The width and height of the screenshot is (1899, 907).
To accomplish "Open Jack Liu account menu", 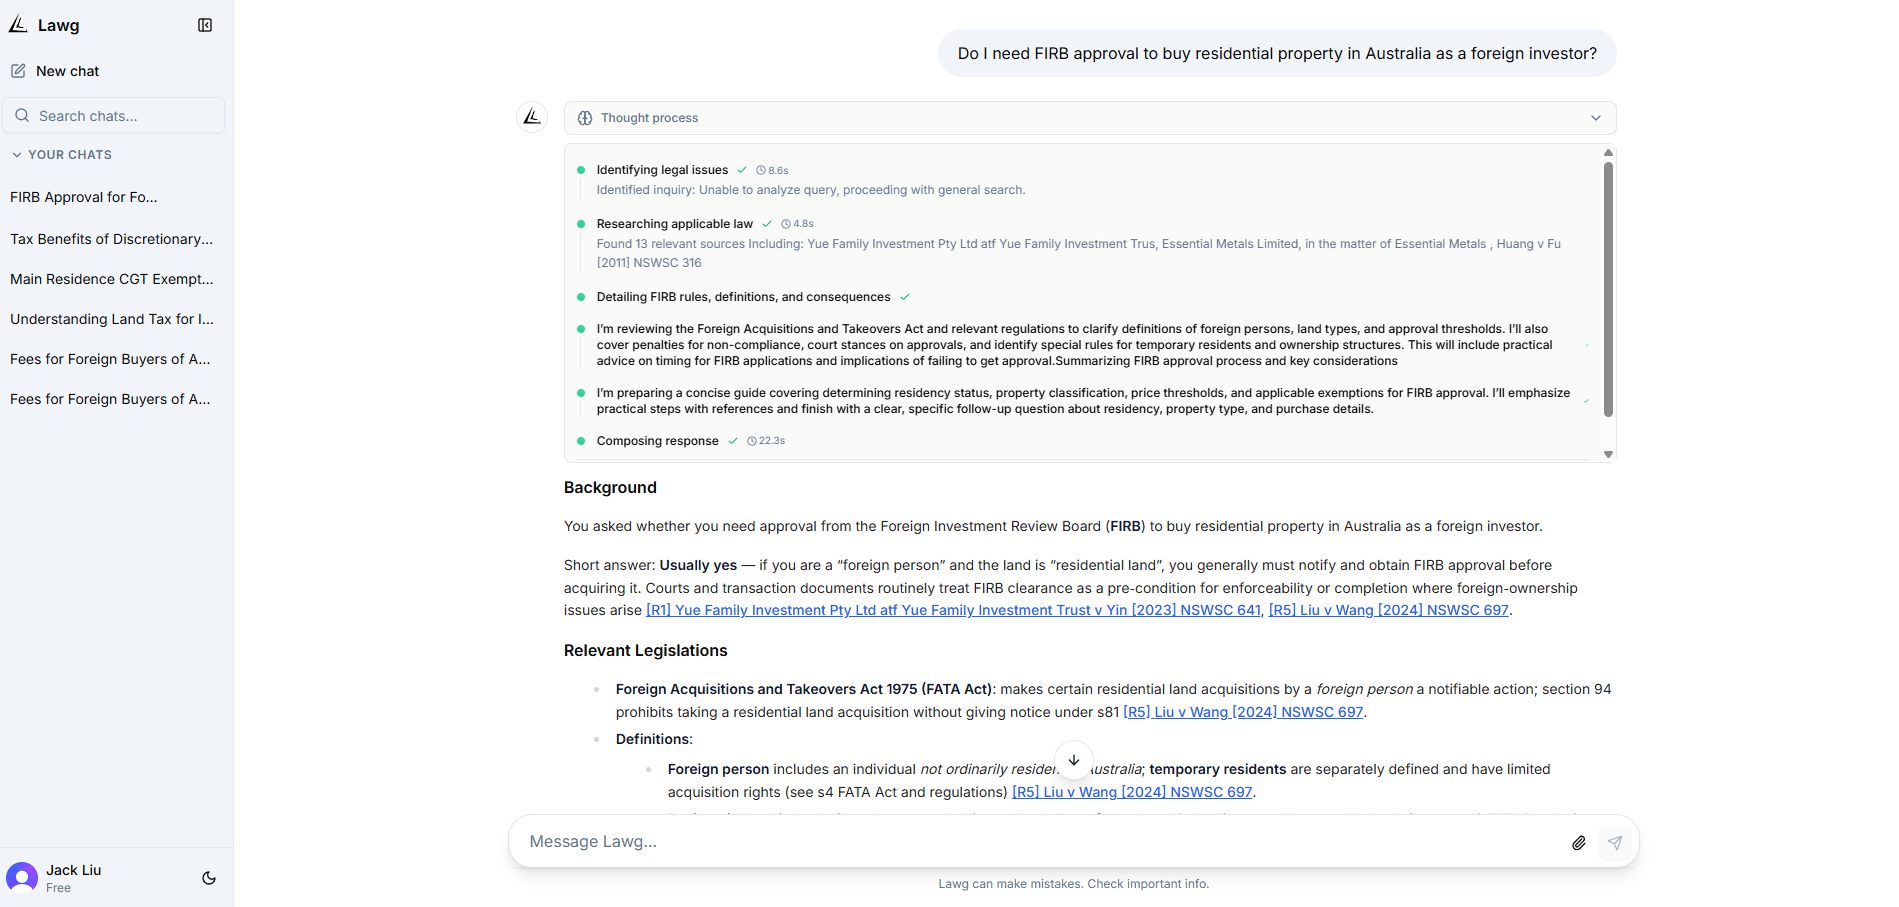I will 60,878.
